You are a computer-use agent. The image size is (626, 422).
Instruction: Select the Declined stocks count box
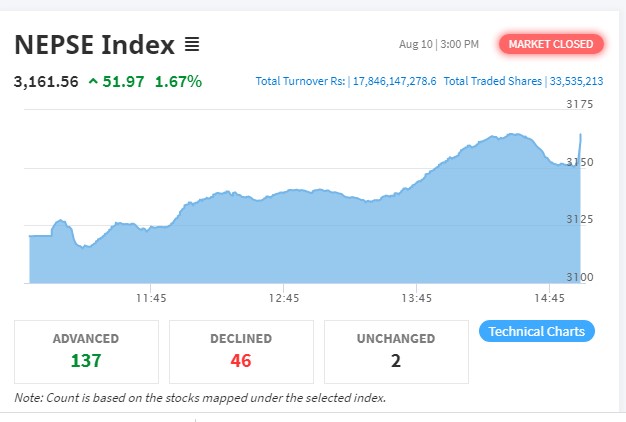coord(240,350)
